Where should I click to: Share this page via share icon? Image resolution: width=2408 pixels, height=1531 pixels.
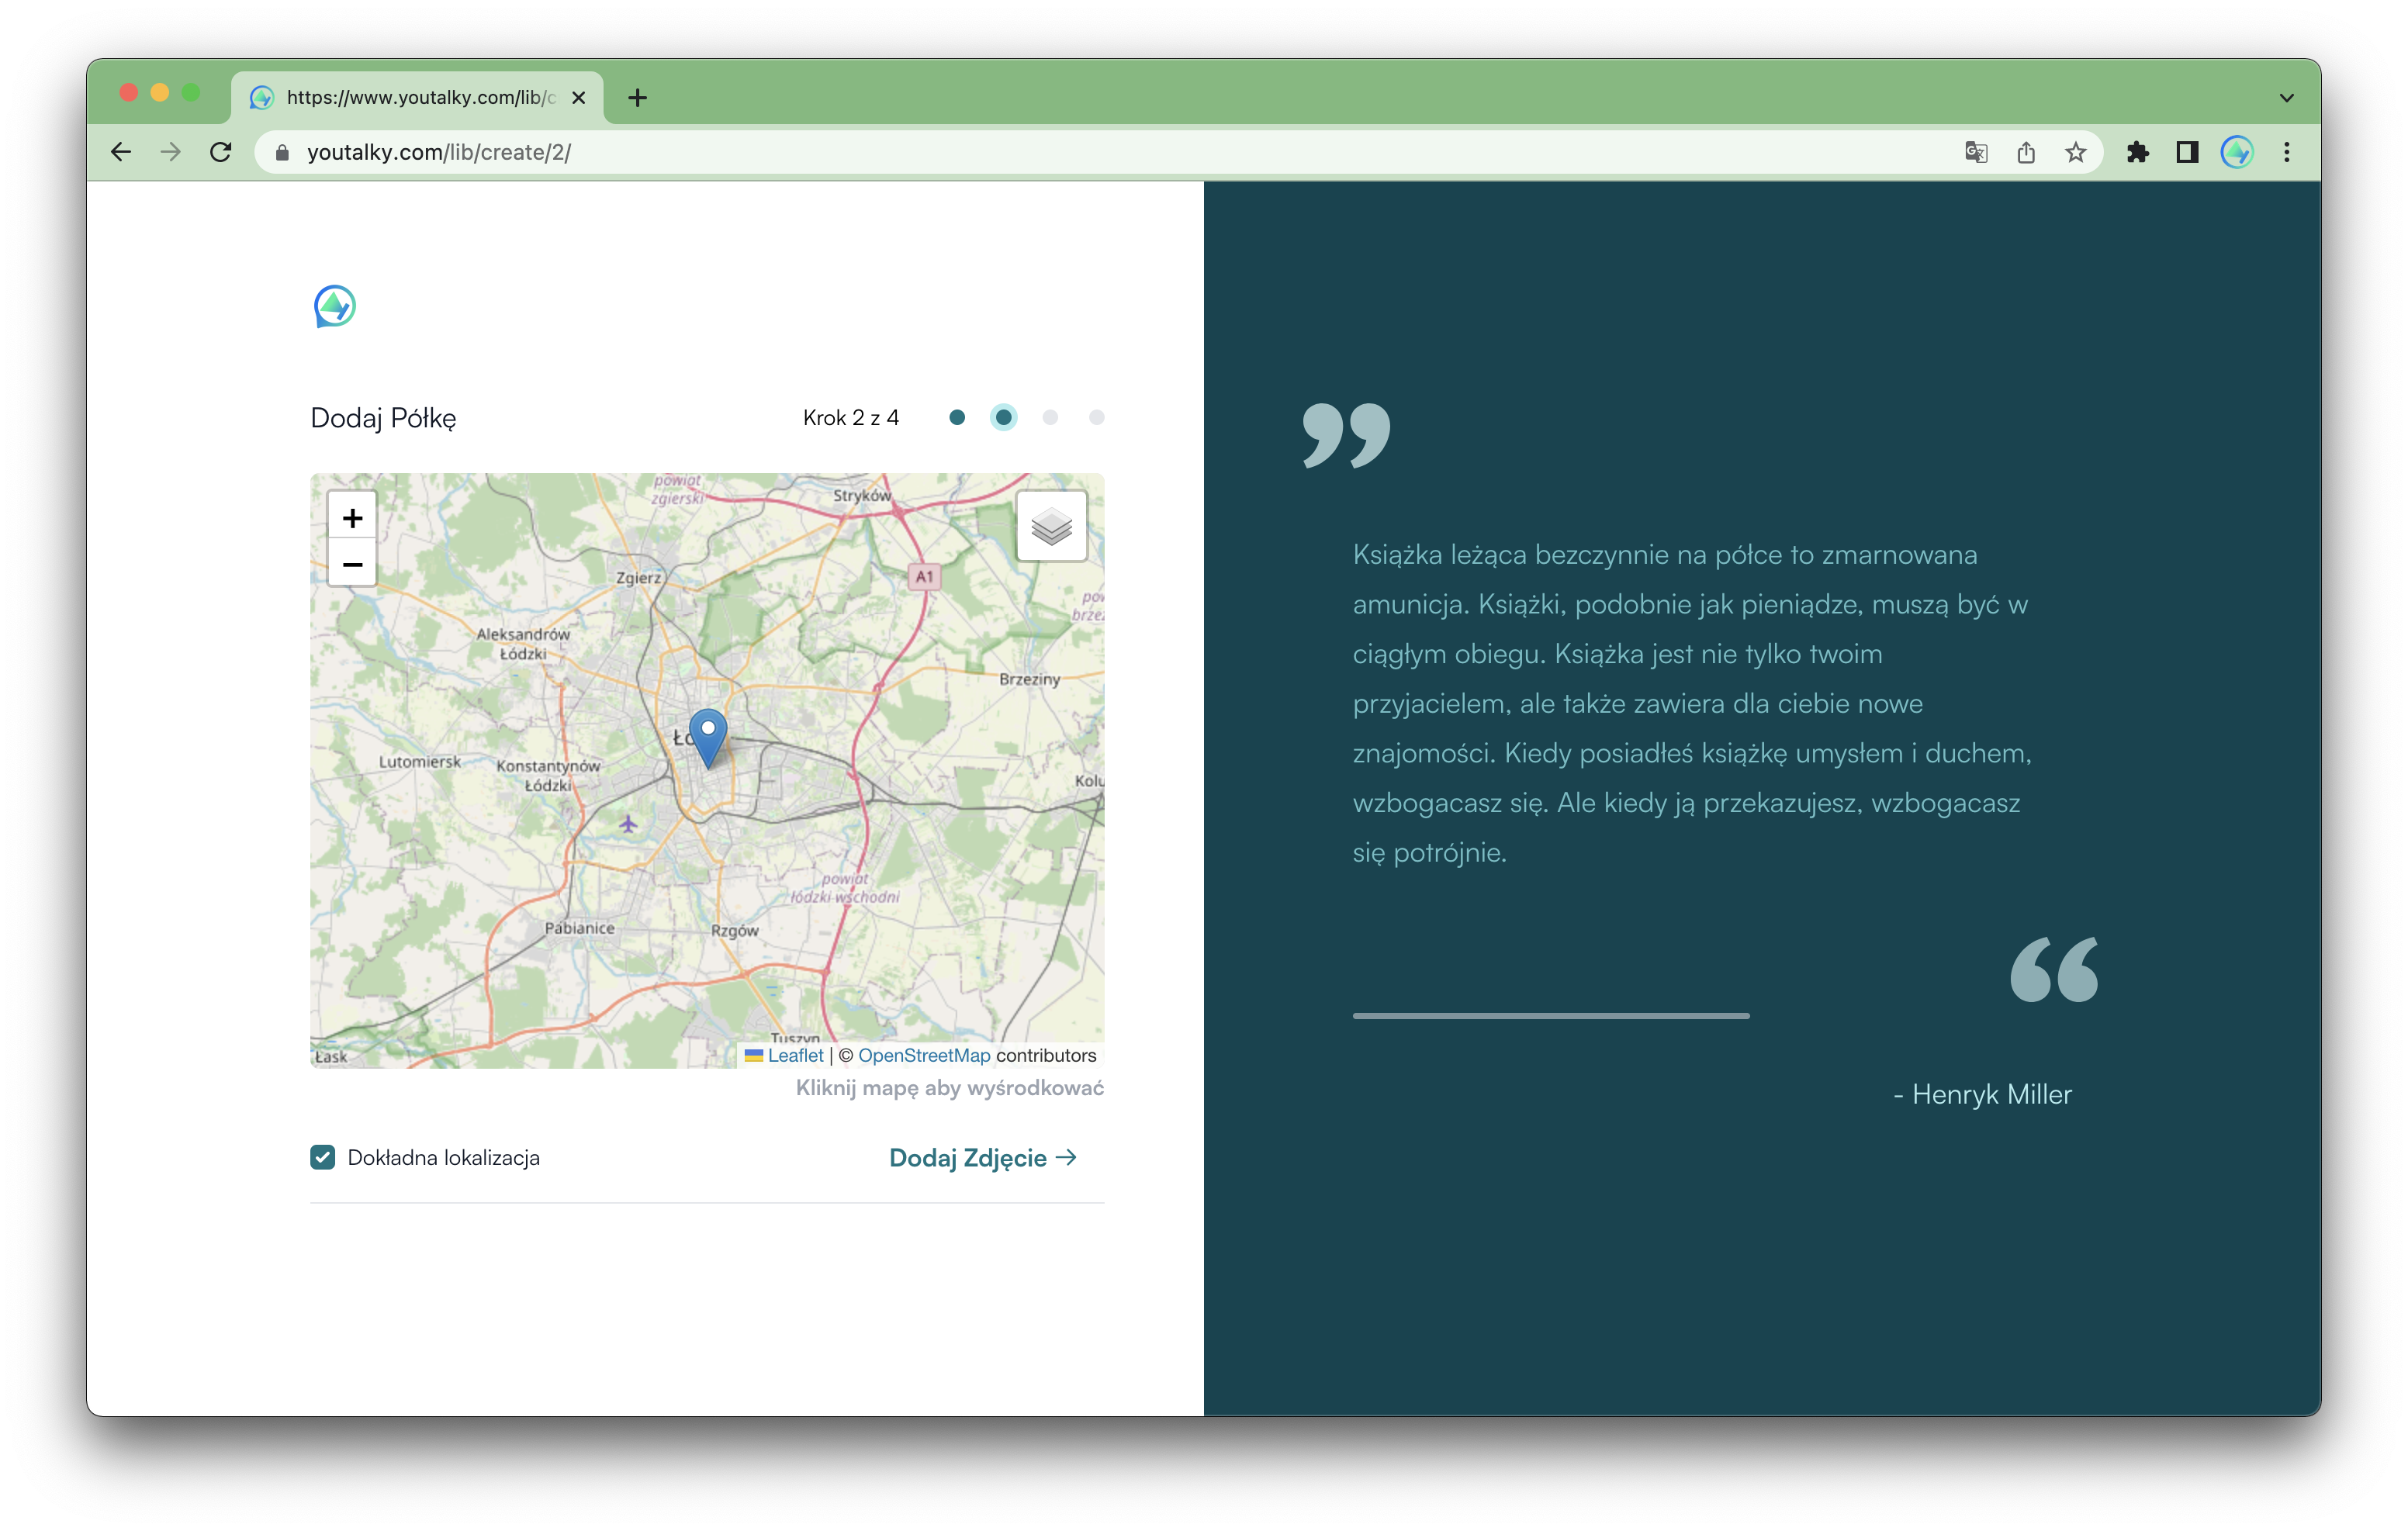click(x=2025, y=152)
